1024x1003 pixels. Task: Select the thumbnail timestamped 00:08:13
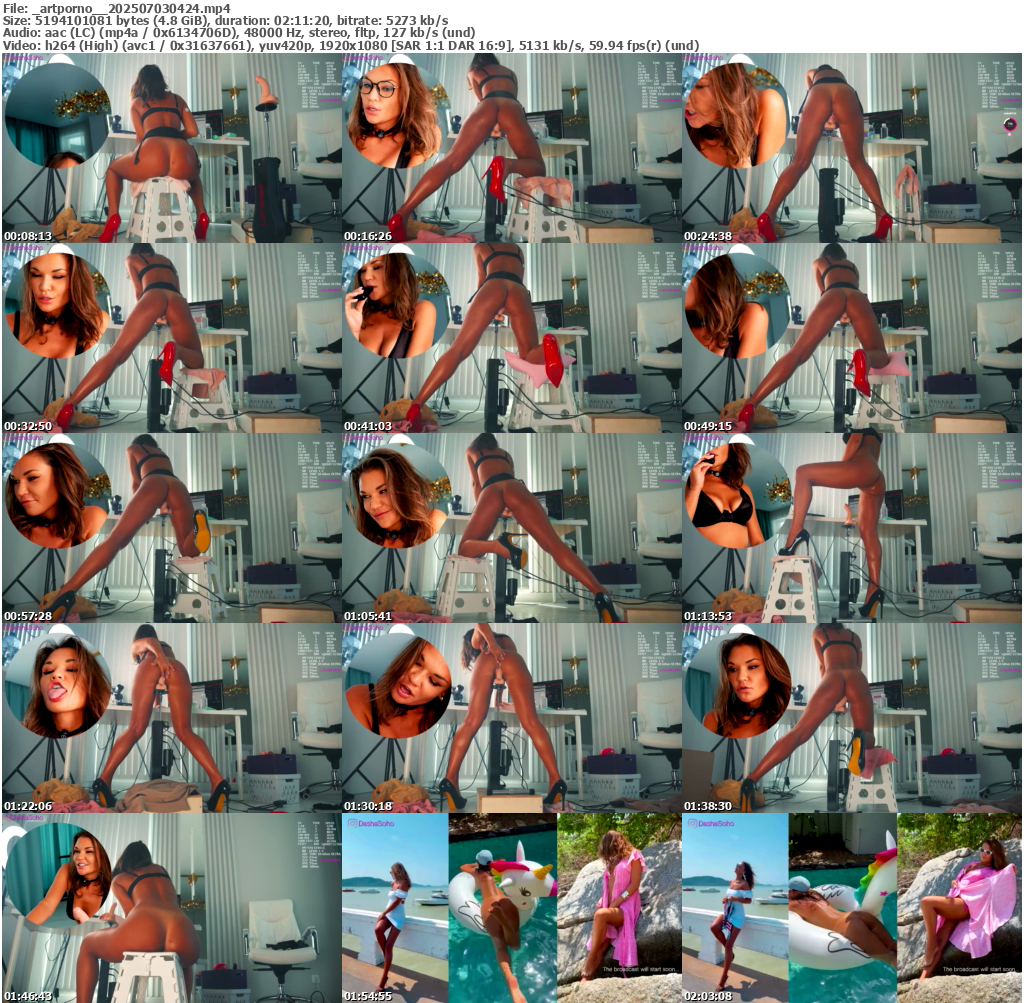172,148
